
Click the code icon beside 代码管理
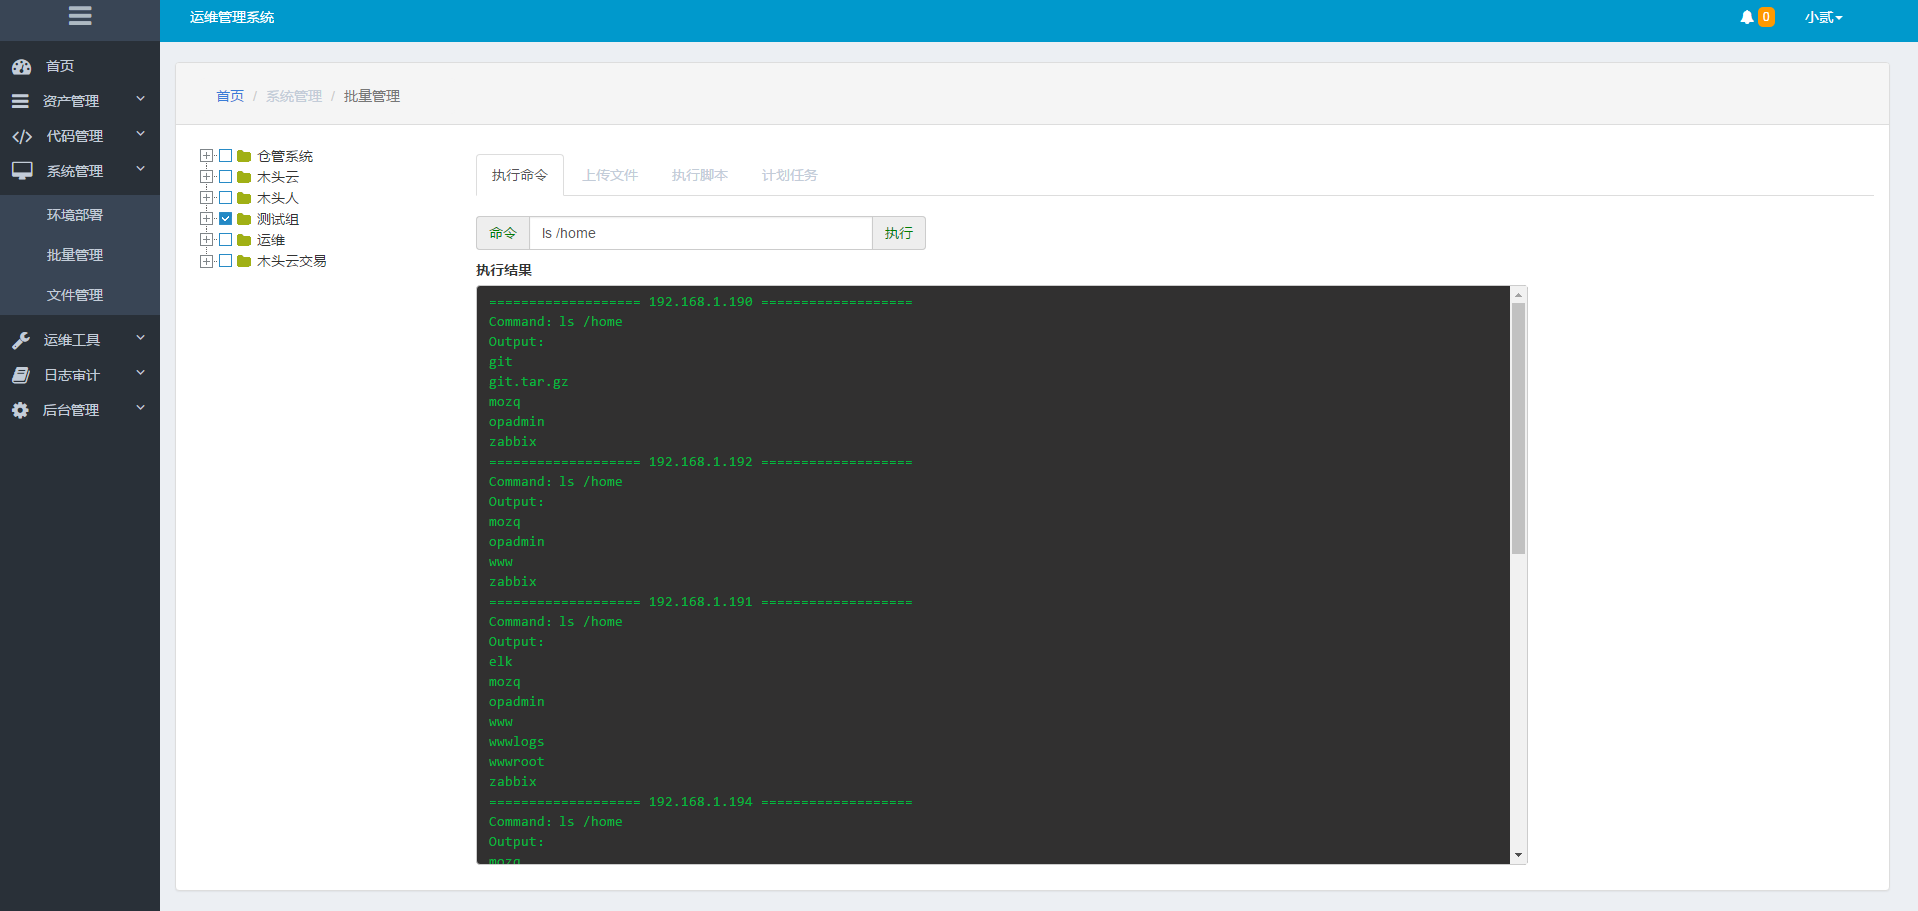pyautogui.click(x=22, y=136)
